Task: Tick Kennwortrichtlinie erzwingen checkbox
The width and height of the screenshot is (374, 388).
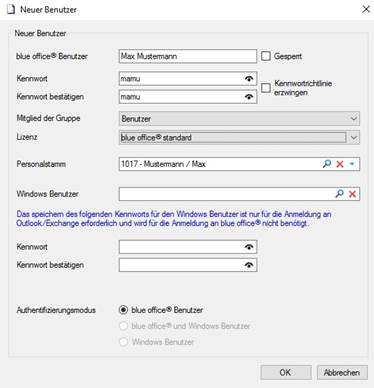Action: (x=266, y=88)
